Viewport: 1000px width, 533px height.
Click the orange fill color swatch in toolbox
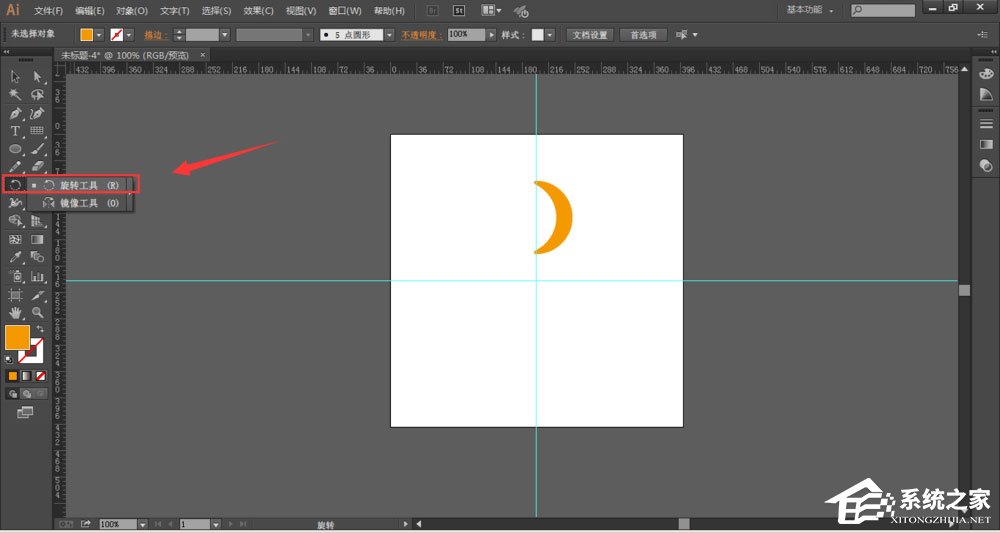(17, 337)
